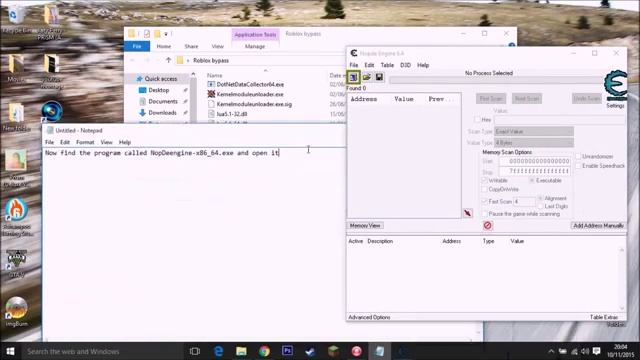The image size is (640, 360).
Task: Switch to the Share tab in File Explorer
Action: [191, 47]
